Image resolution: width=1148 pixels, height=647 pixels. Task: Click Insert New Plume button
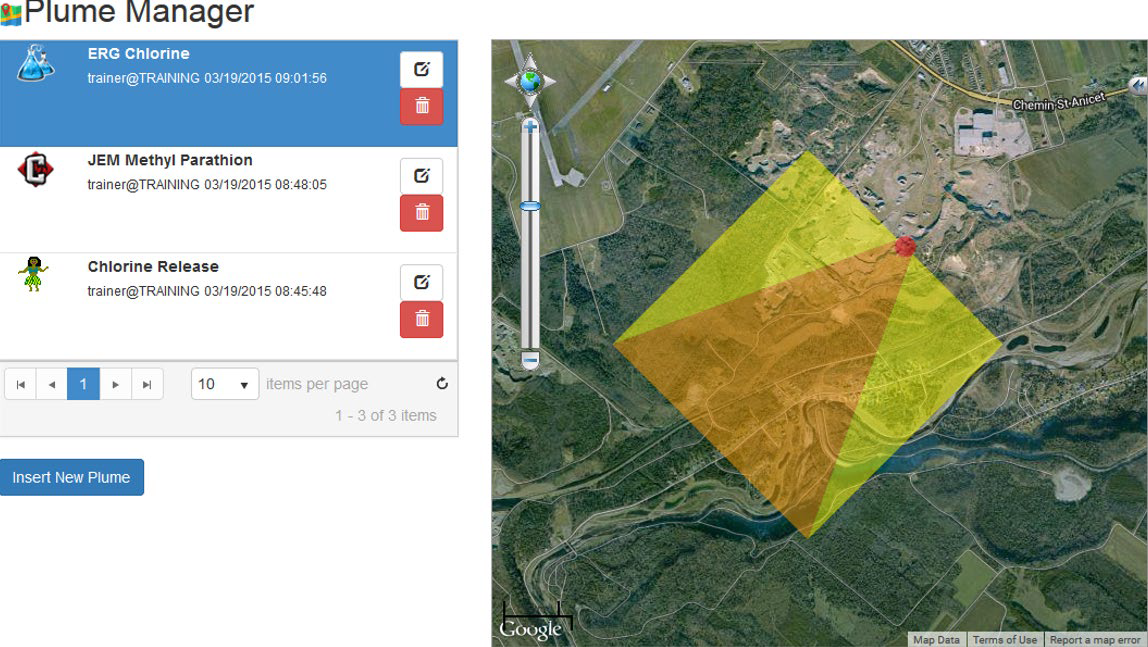point(72,477)
